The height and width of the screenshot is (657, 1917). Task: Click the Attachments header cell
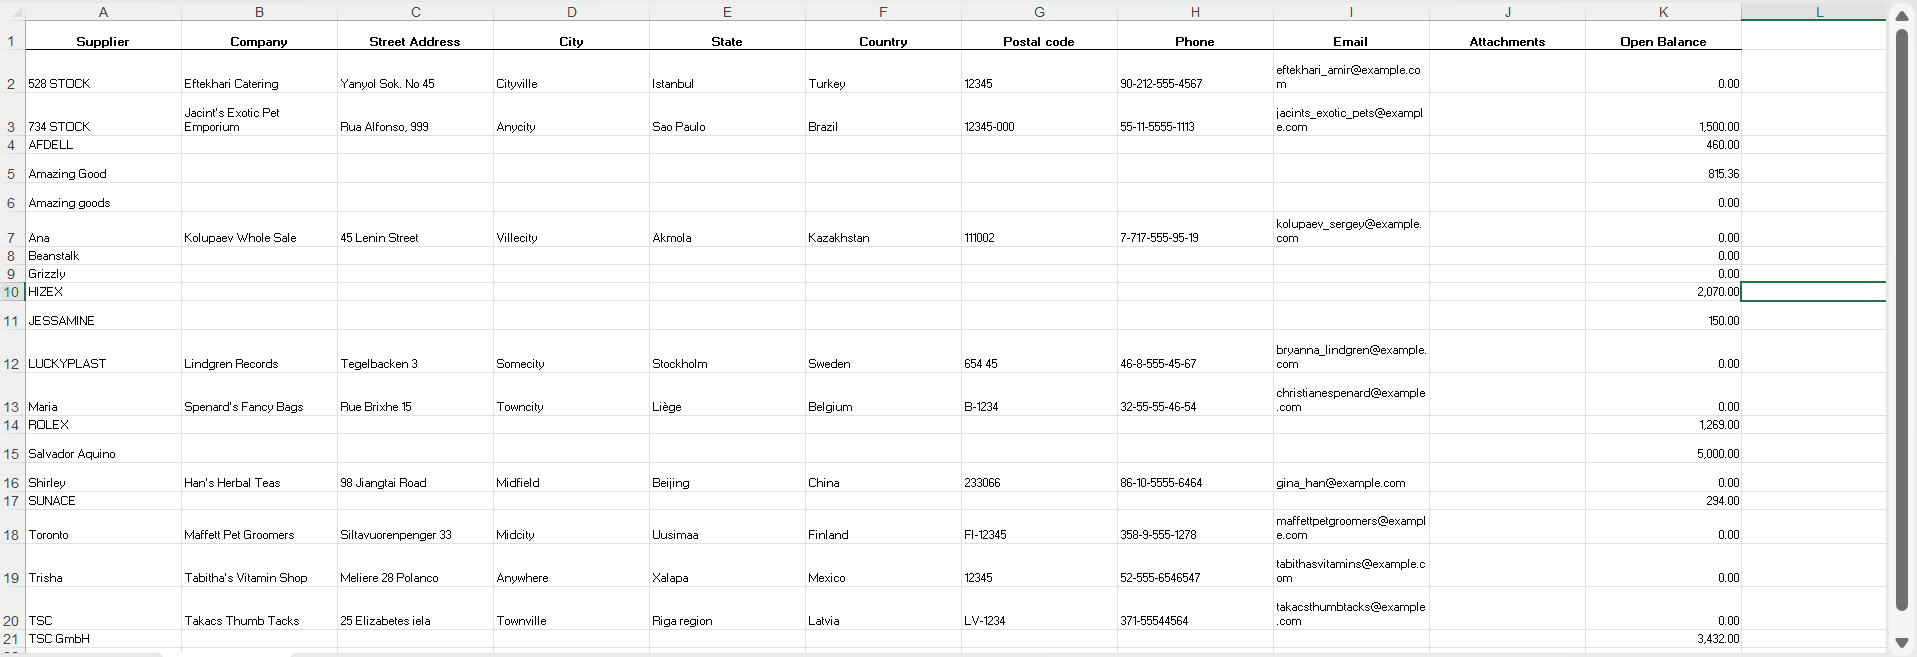click(1507, 42)
